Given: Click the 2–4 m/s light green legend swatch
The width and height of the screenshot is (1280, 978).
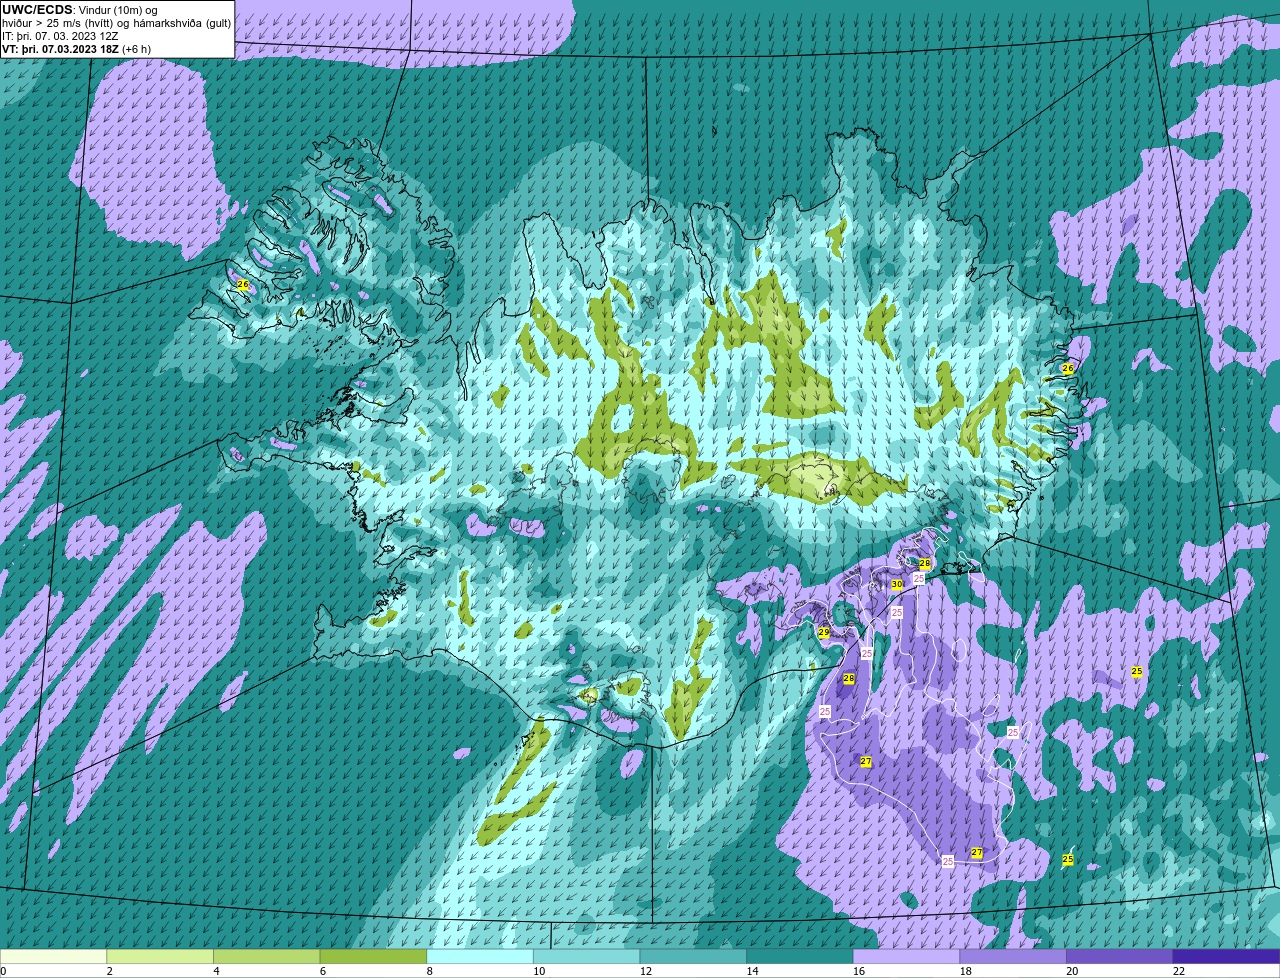Looking at the screenshot, I should click(160, 956).
